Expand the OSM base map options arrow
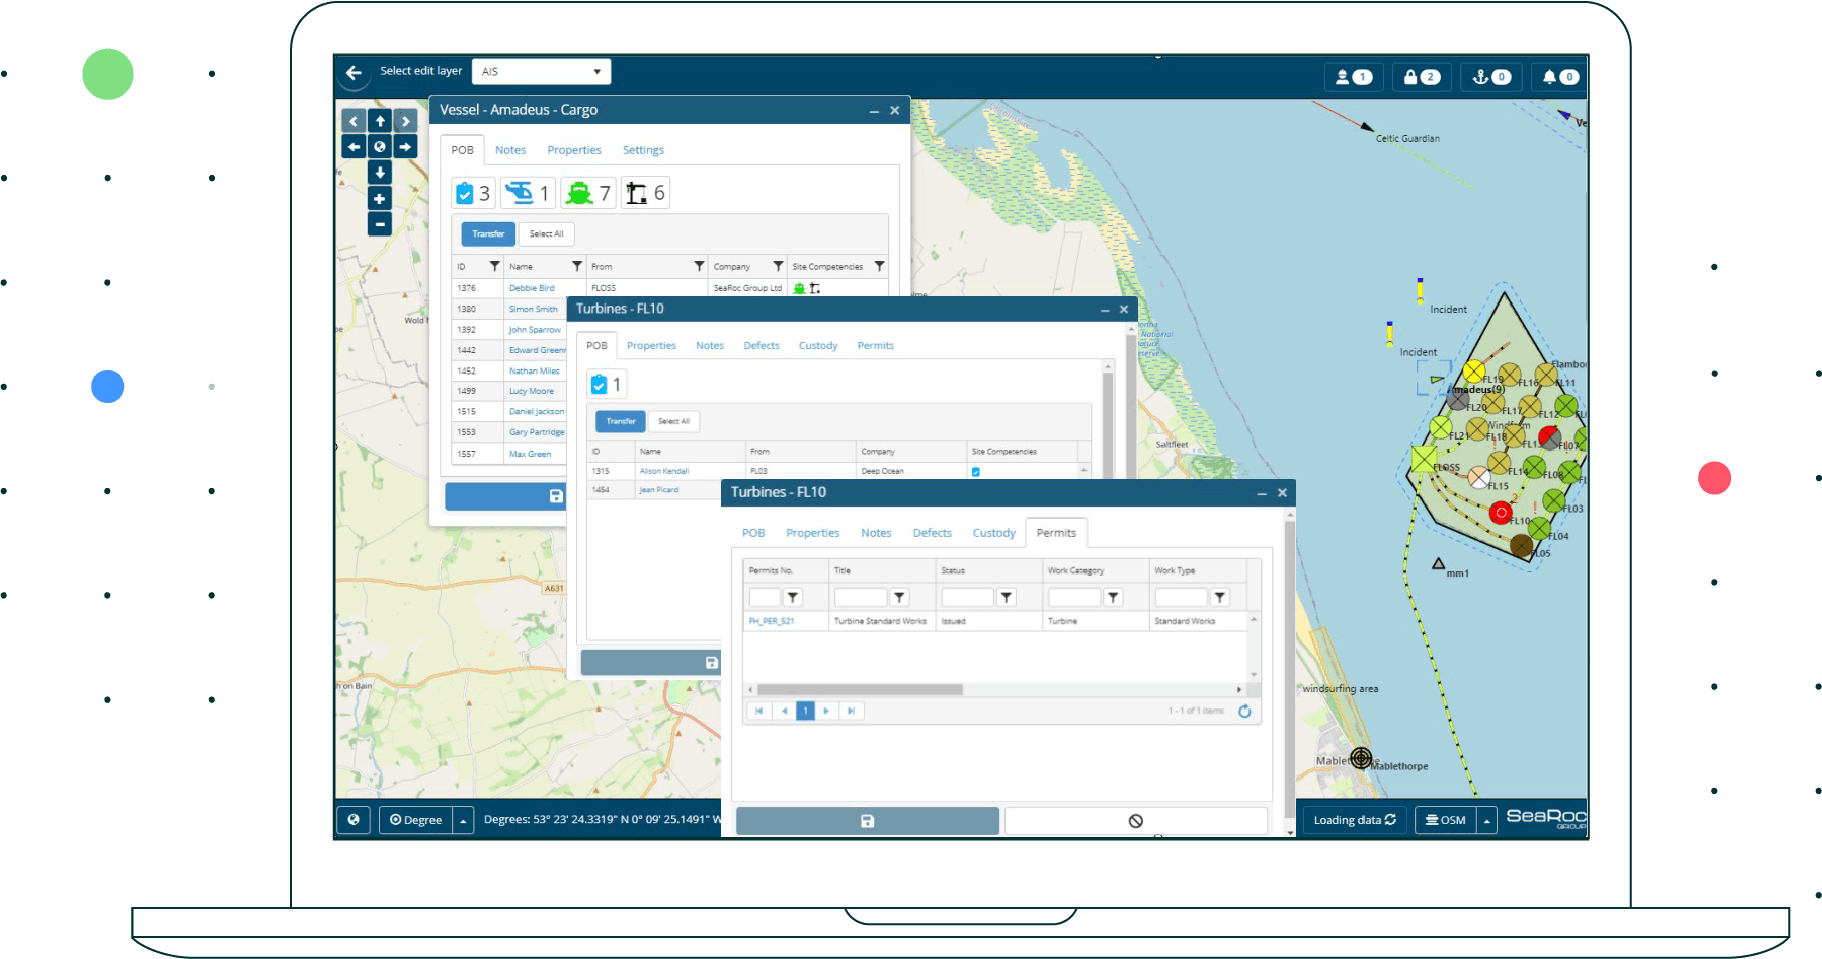 tap(1487, 820)
